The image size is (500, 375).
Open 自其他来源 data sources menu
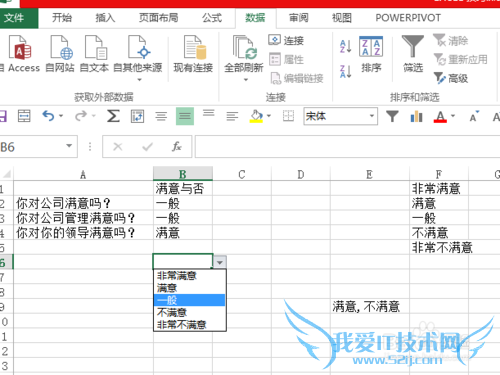(x=138, y=58)
